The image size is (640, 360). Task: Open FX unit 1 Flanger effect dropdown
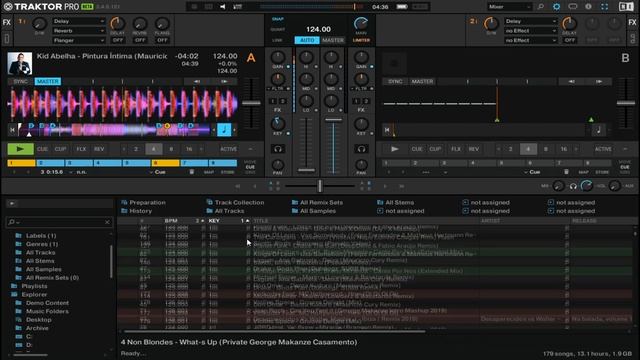(79, 40)
